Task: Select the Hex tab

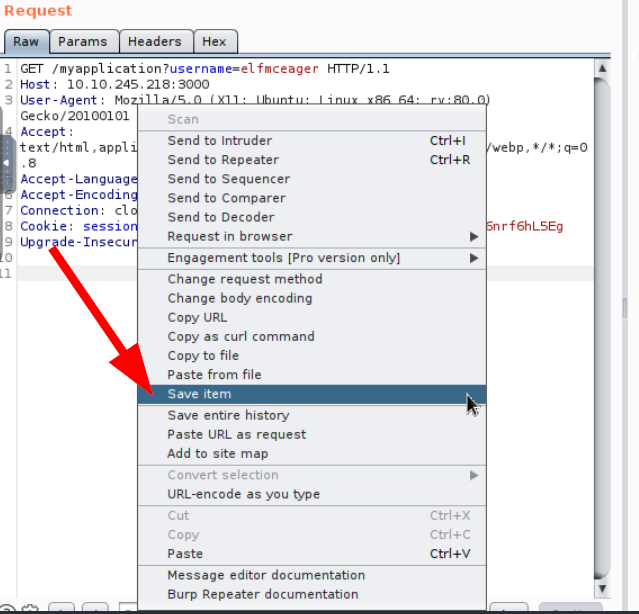Action: 214,42
